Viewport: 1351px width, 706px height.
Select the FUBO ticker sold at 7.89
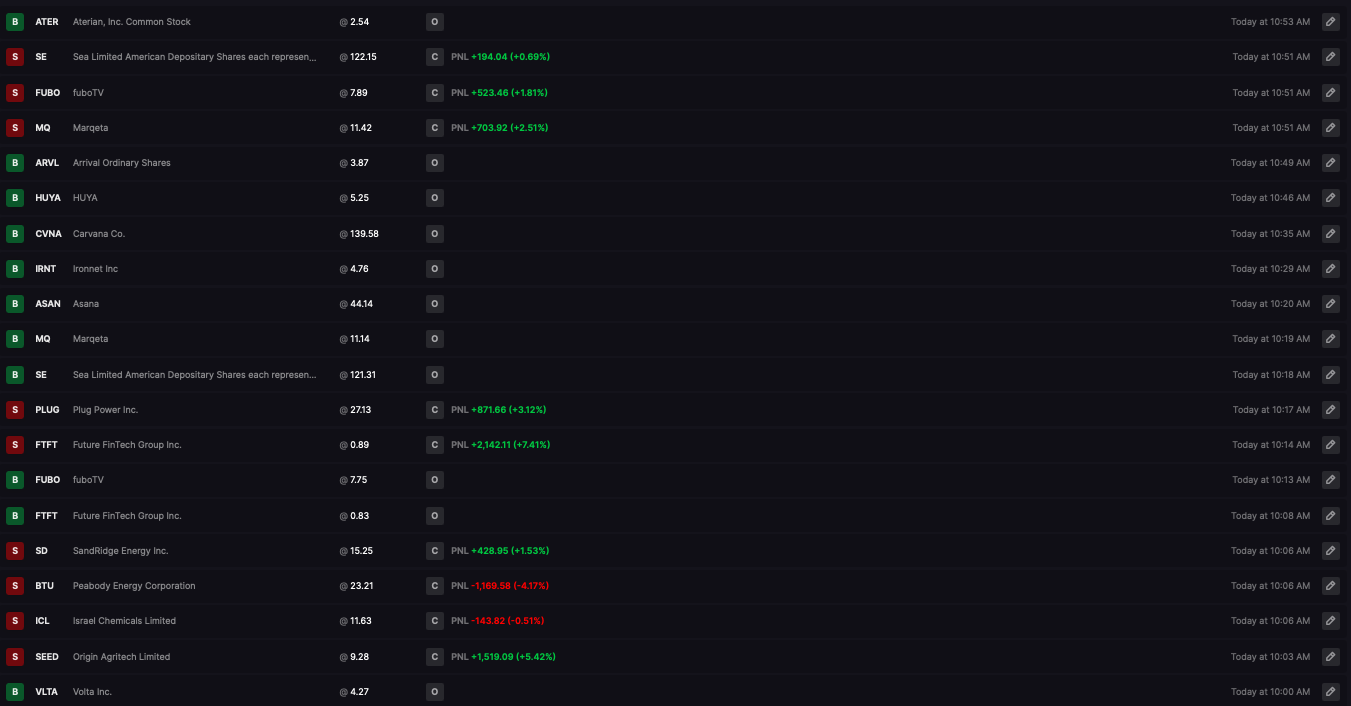pyautogui.click(x=48, y=93)
